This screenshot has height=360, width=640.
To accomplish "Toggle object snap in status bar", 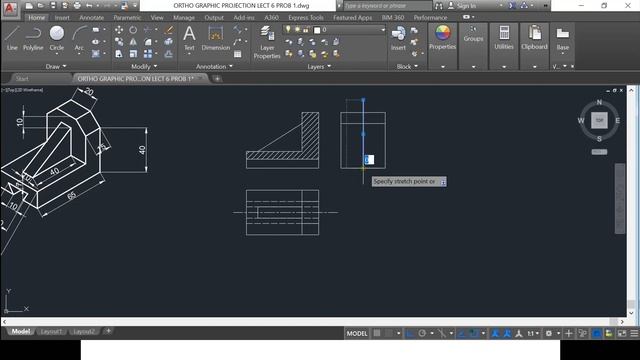I will coord(474,333).
